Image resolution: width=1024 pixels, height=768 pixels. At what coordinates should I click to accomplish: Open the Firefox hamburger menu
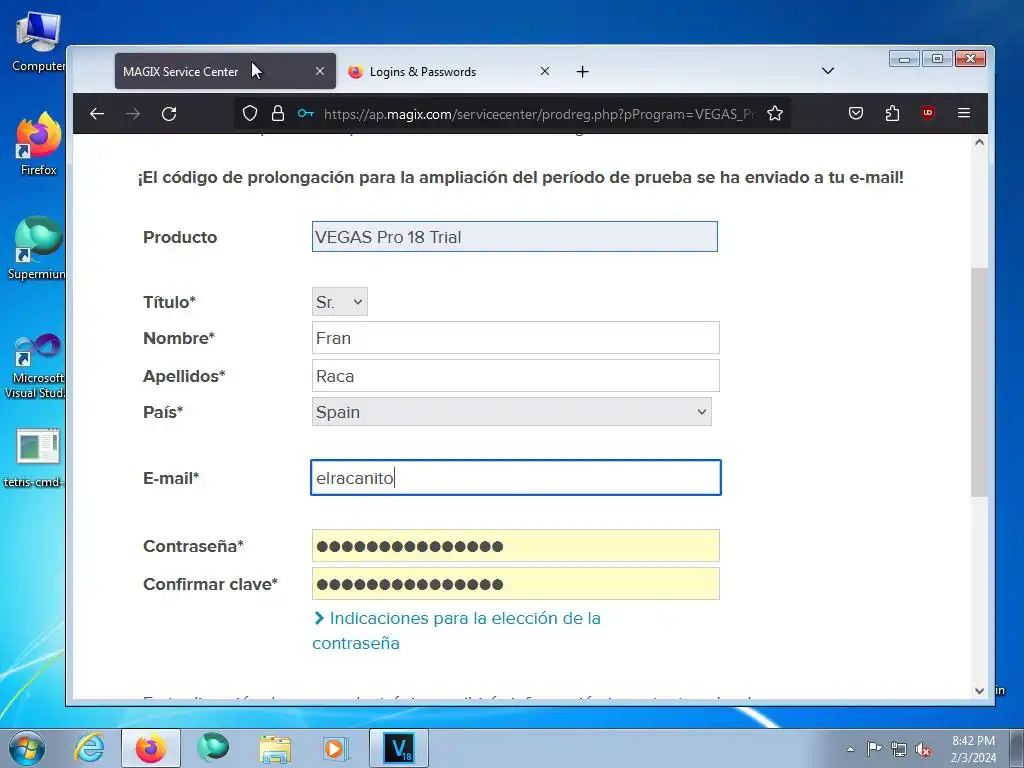(x=964, y=113)
